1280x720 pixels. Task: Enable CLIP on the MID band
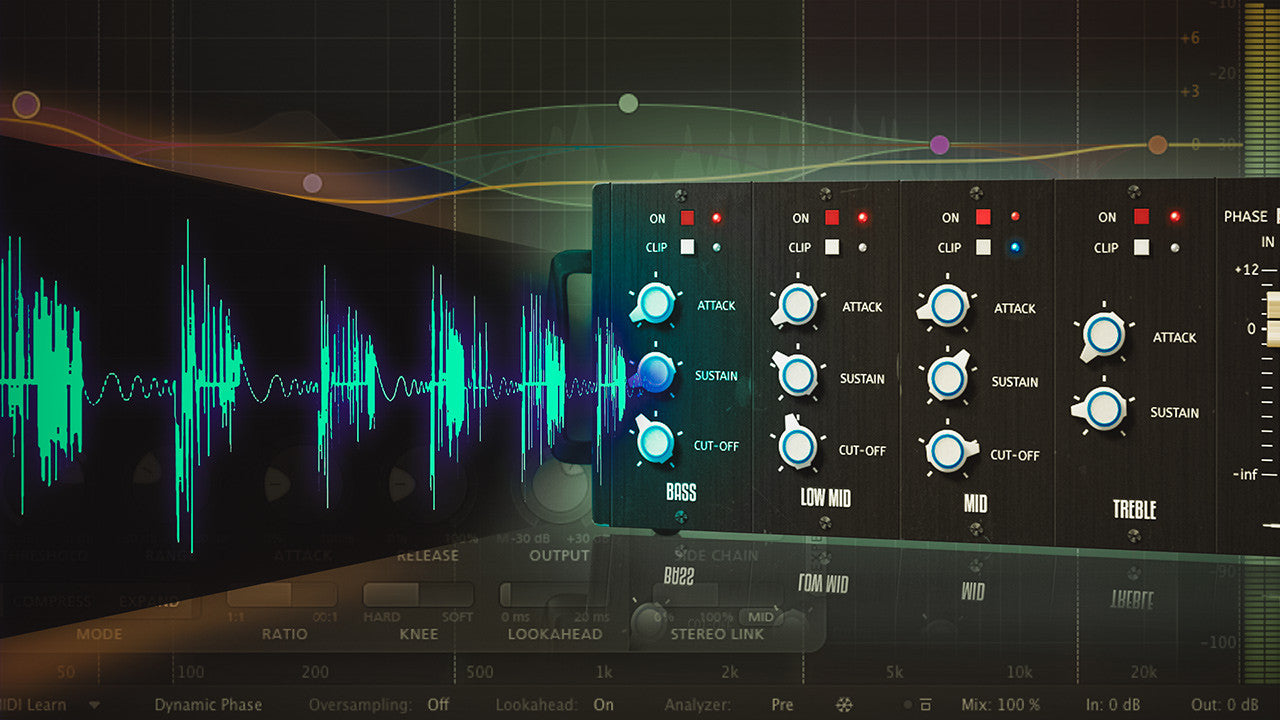984,247
